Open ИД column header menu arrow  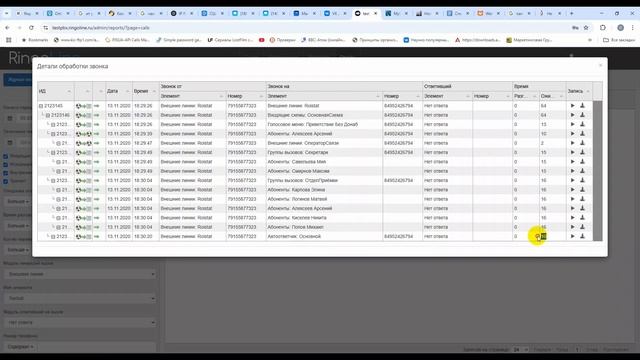pyautogui.click(x=69, y=91)
